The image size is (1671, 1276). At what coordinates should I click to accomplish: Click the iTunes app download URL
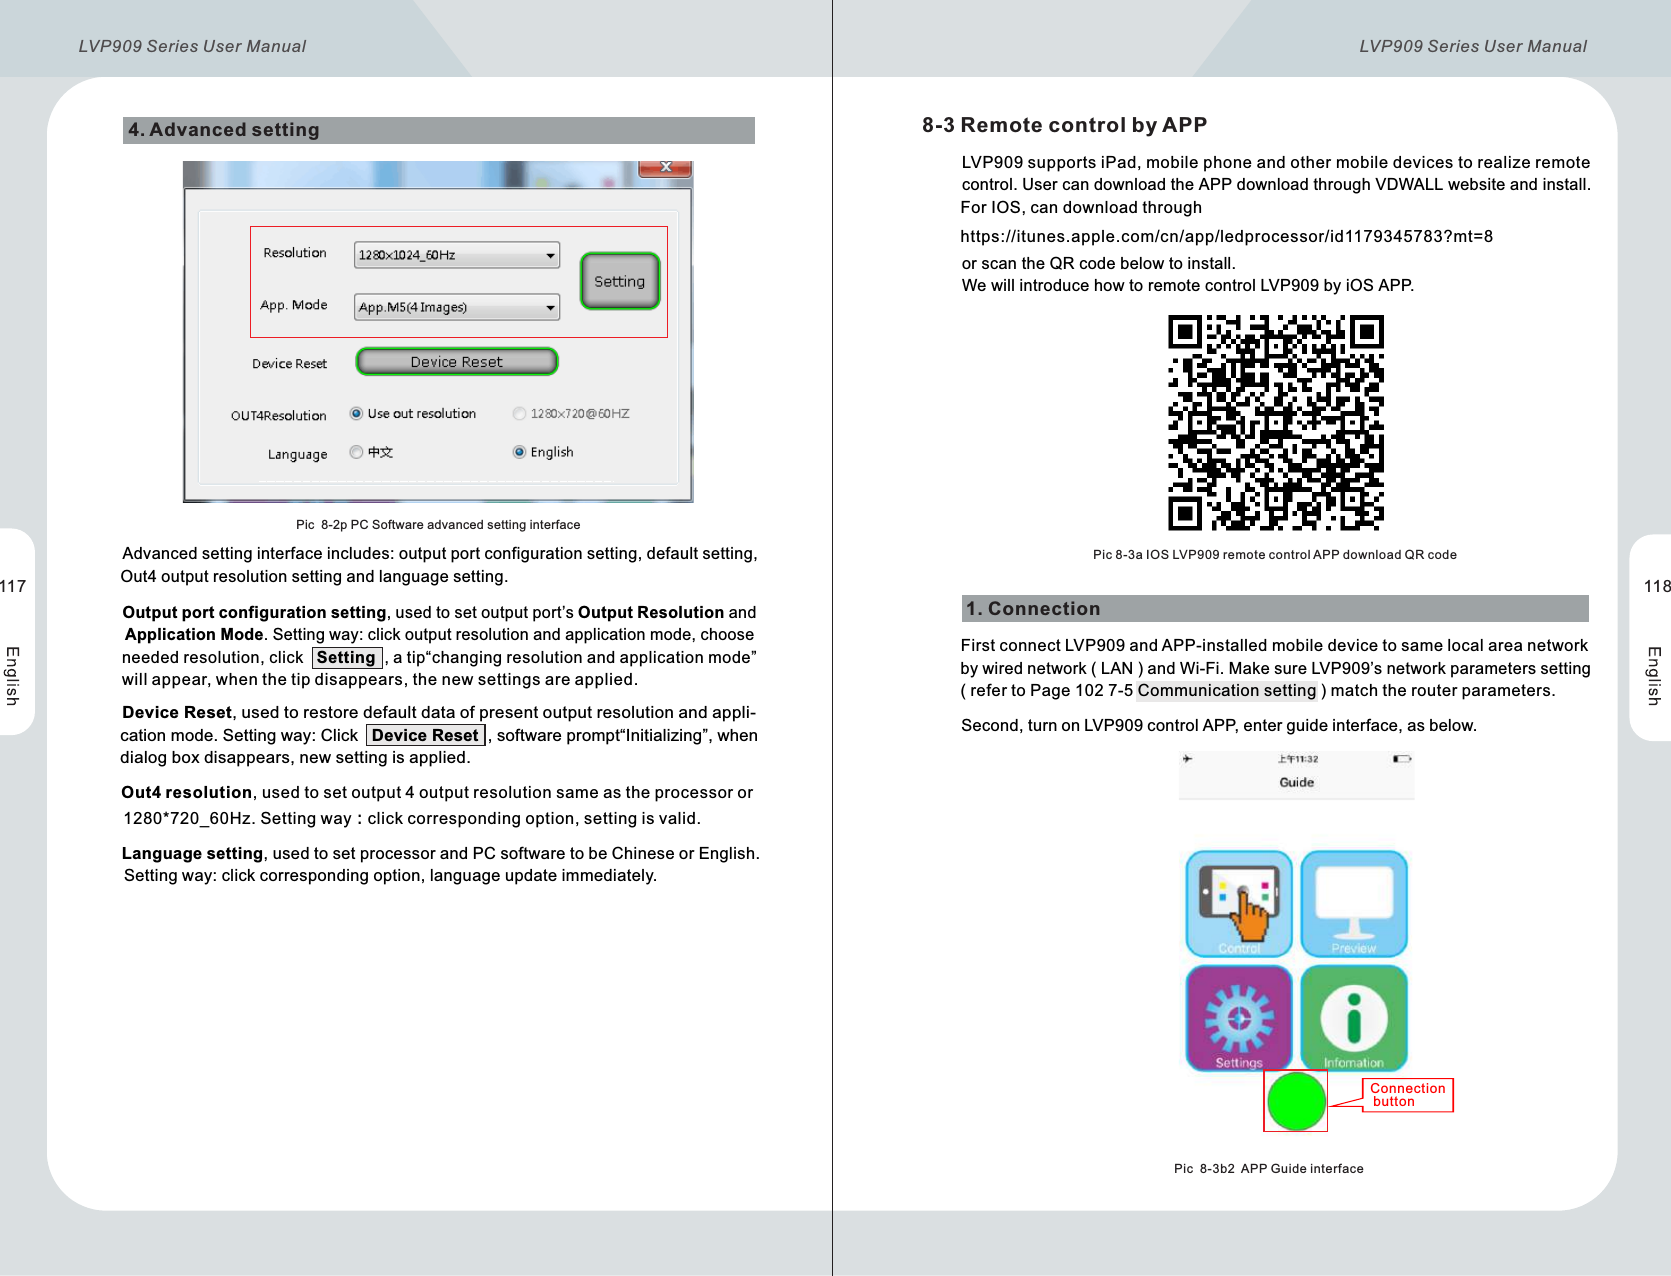[x=1226, y=237]
